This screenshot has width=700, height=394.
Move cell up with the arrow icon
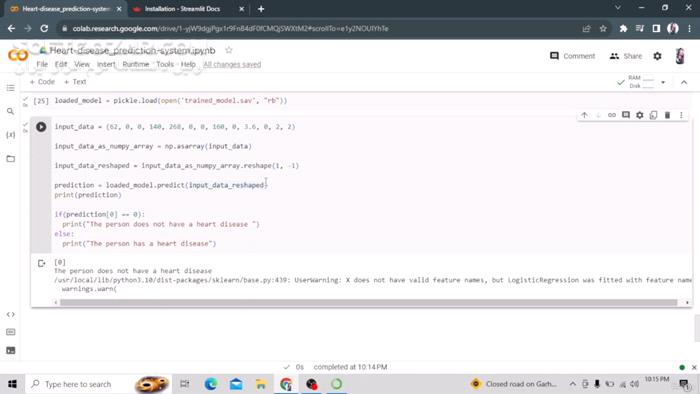click(x=584, y=115)
